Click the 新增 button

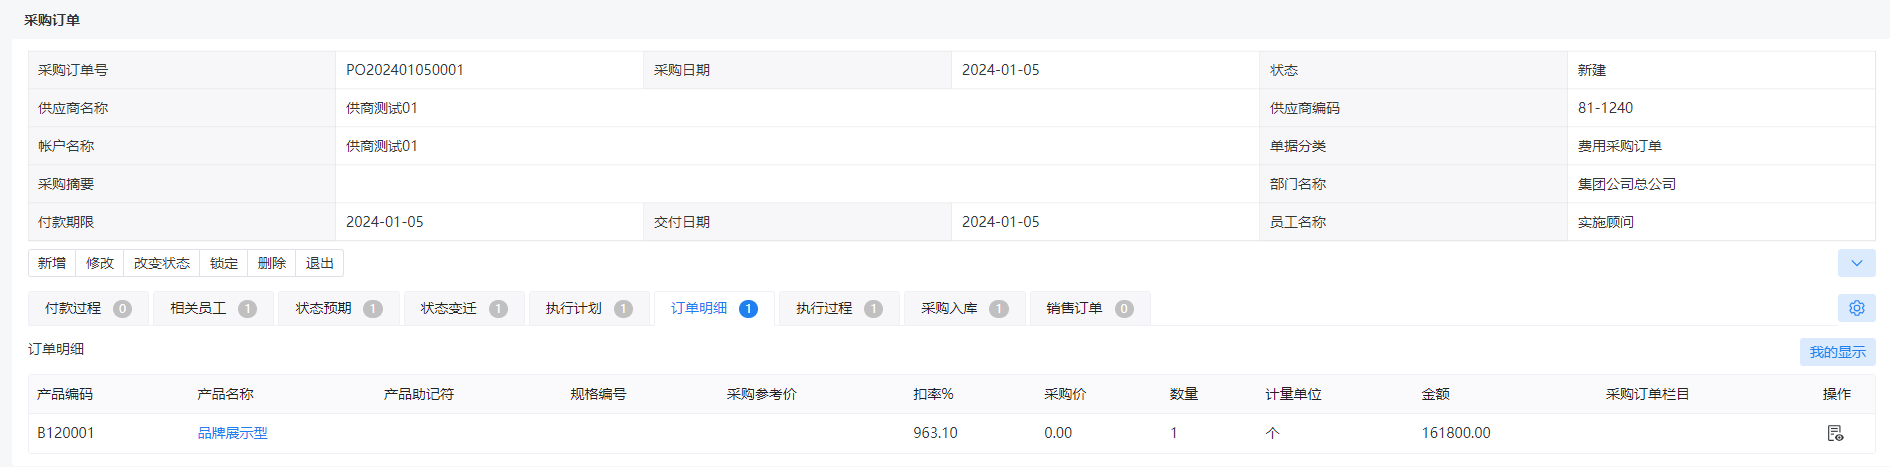[52, 263]
